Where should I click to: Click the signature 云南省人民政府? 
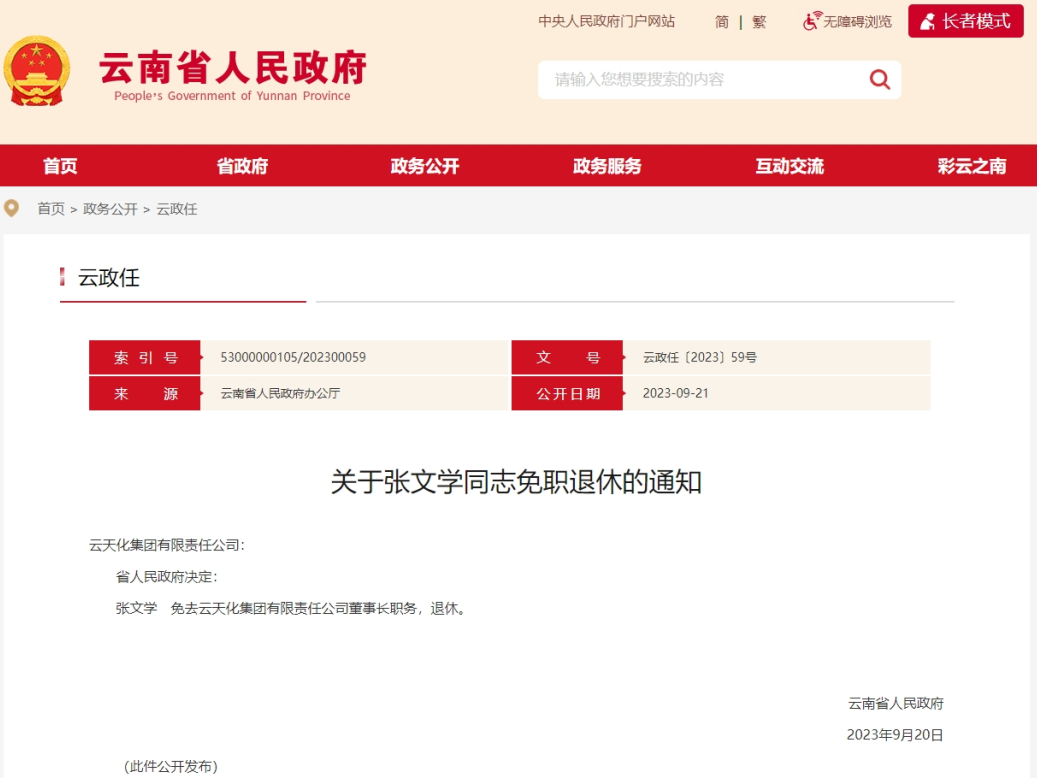(896, 703)
